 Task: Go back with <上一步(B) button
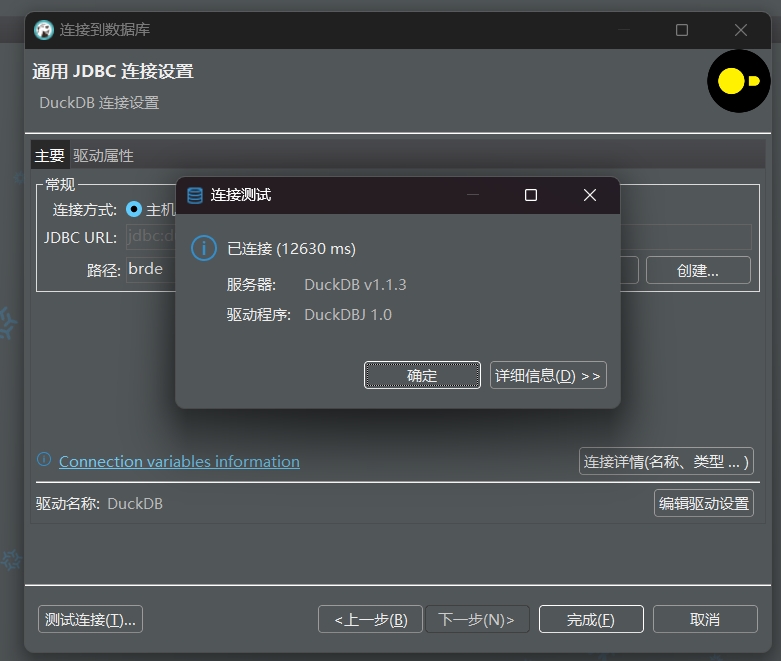click(x=371, y=620)
